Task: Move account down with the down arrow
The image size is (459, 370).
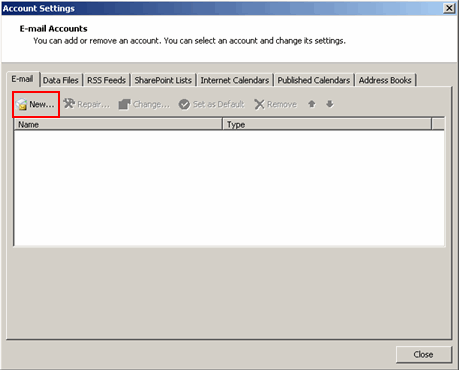Action: point(330,104)
